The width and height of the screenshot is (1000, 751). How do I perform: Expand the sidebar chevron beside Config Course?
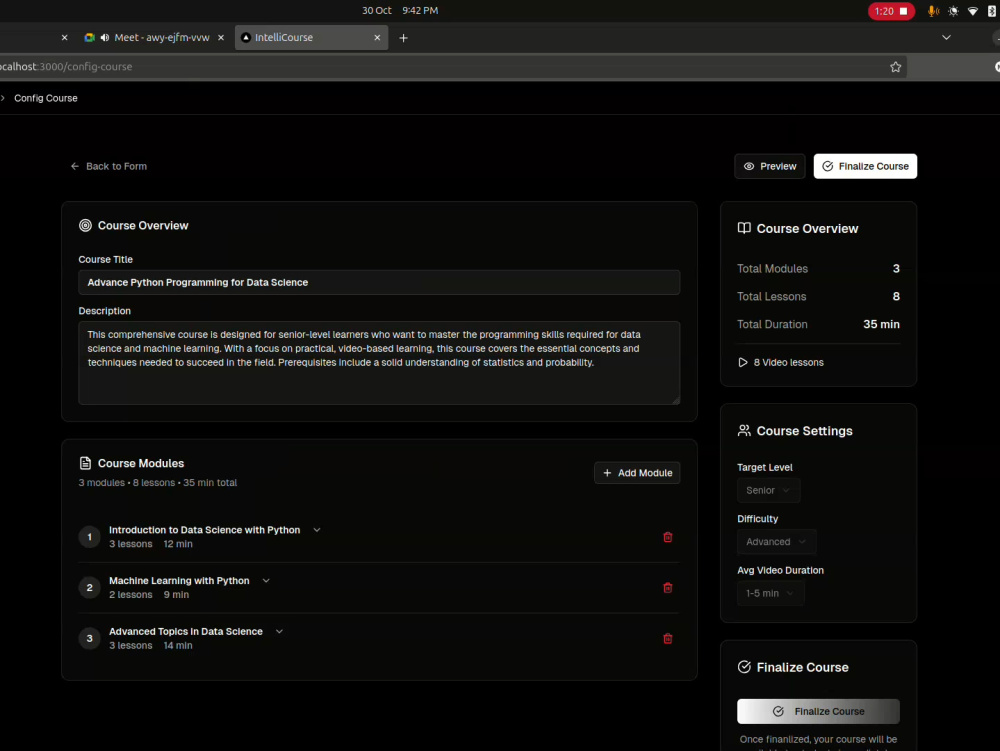[x=3, y=98]
